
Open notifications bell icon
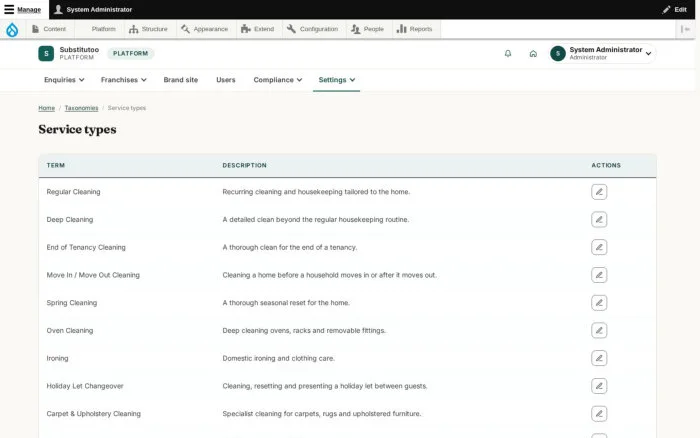pos(508,54)
